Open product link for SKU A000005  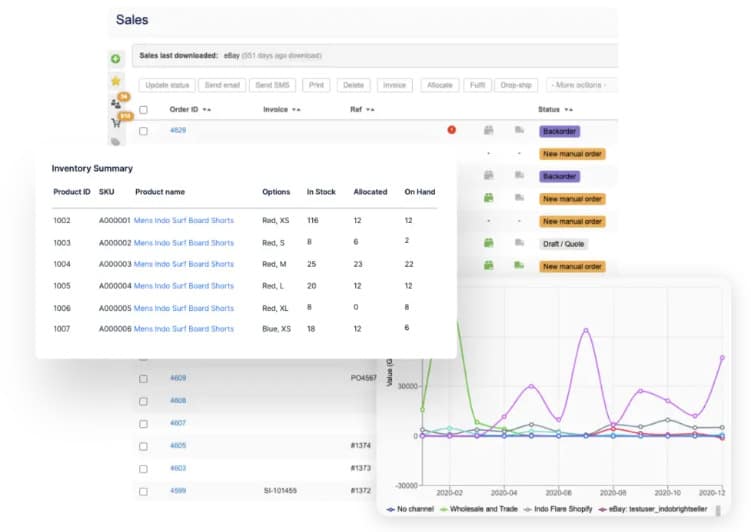coord(184,308)
